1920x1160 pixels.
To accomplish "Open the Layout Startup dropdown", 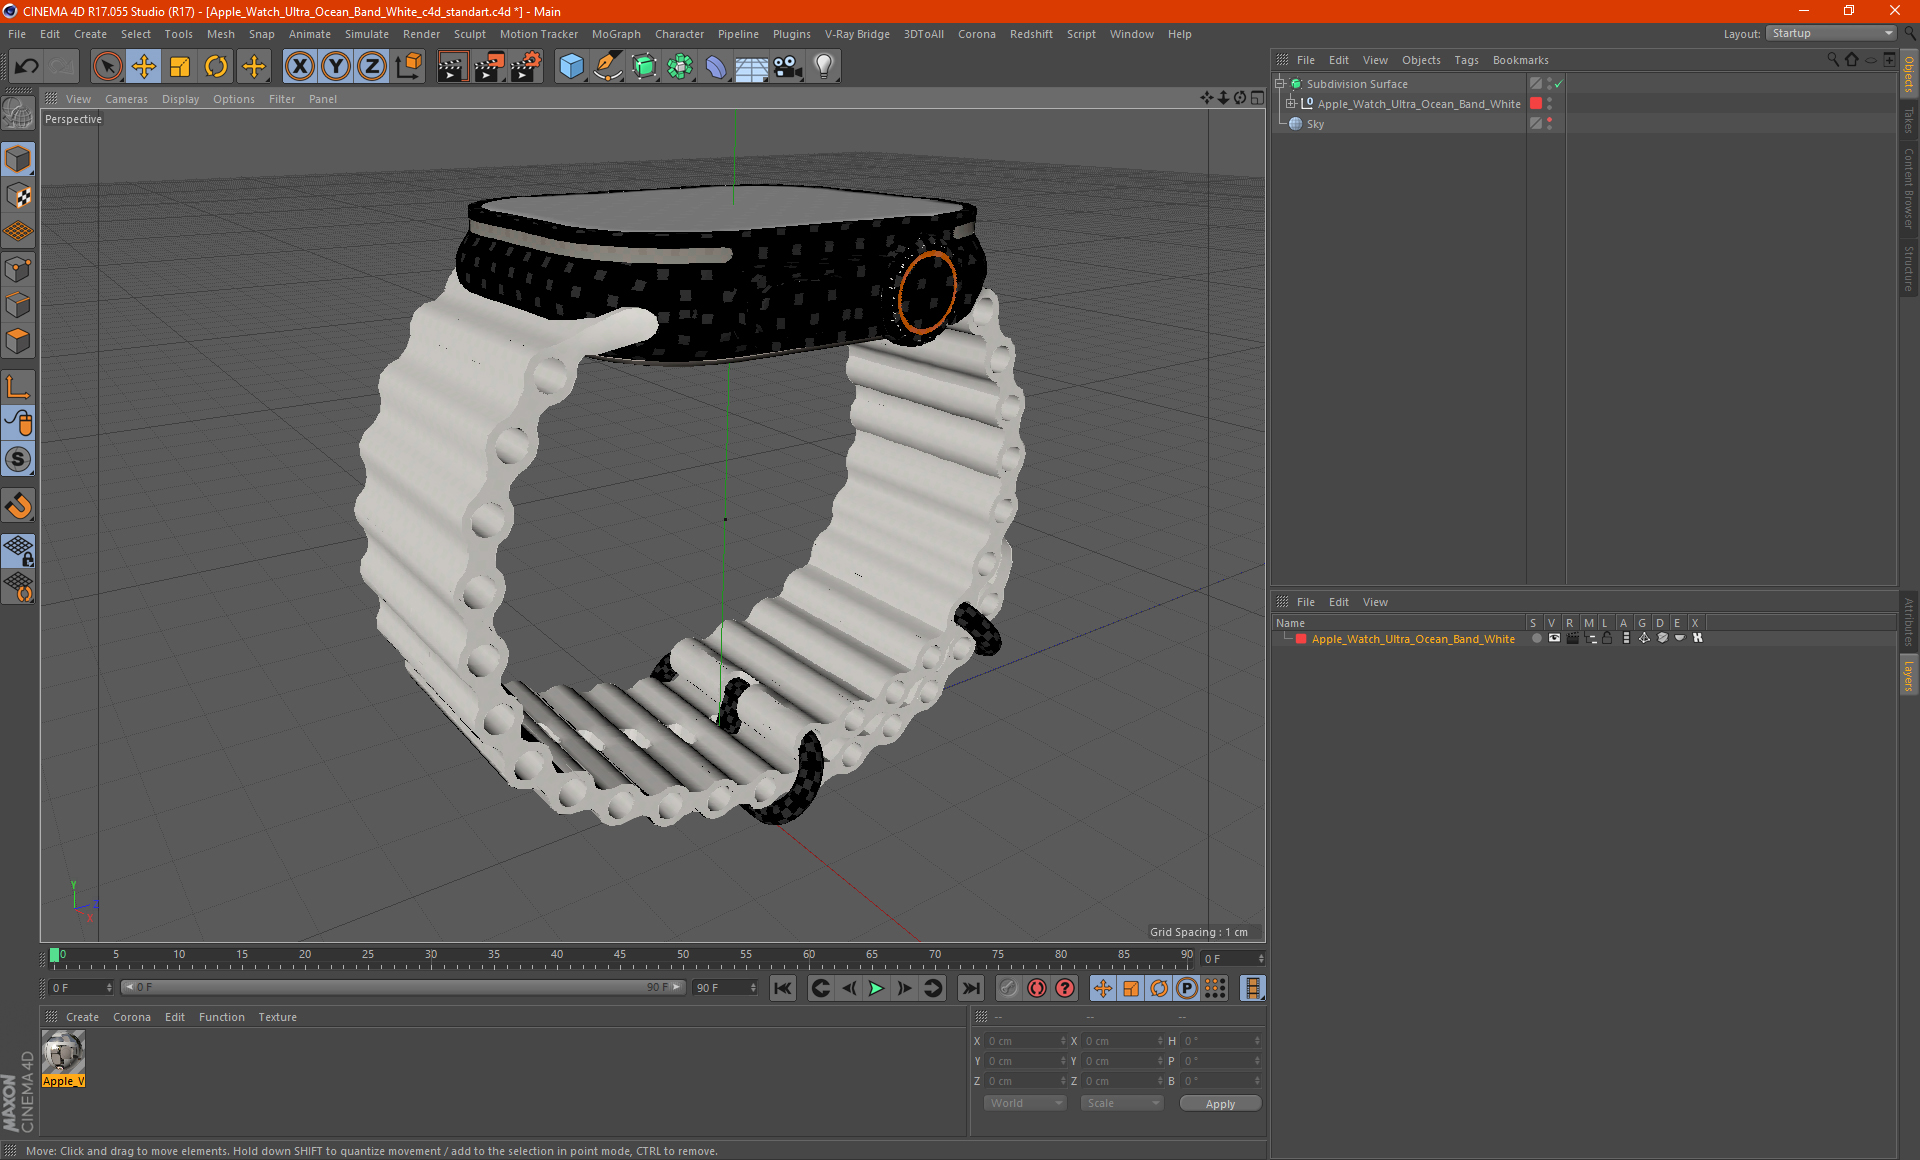I will [x=1831, y=34].
